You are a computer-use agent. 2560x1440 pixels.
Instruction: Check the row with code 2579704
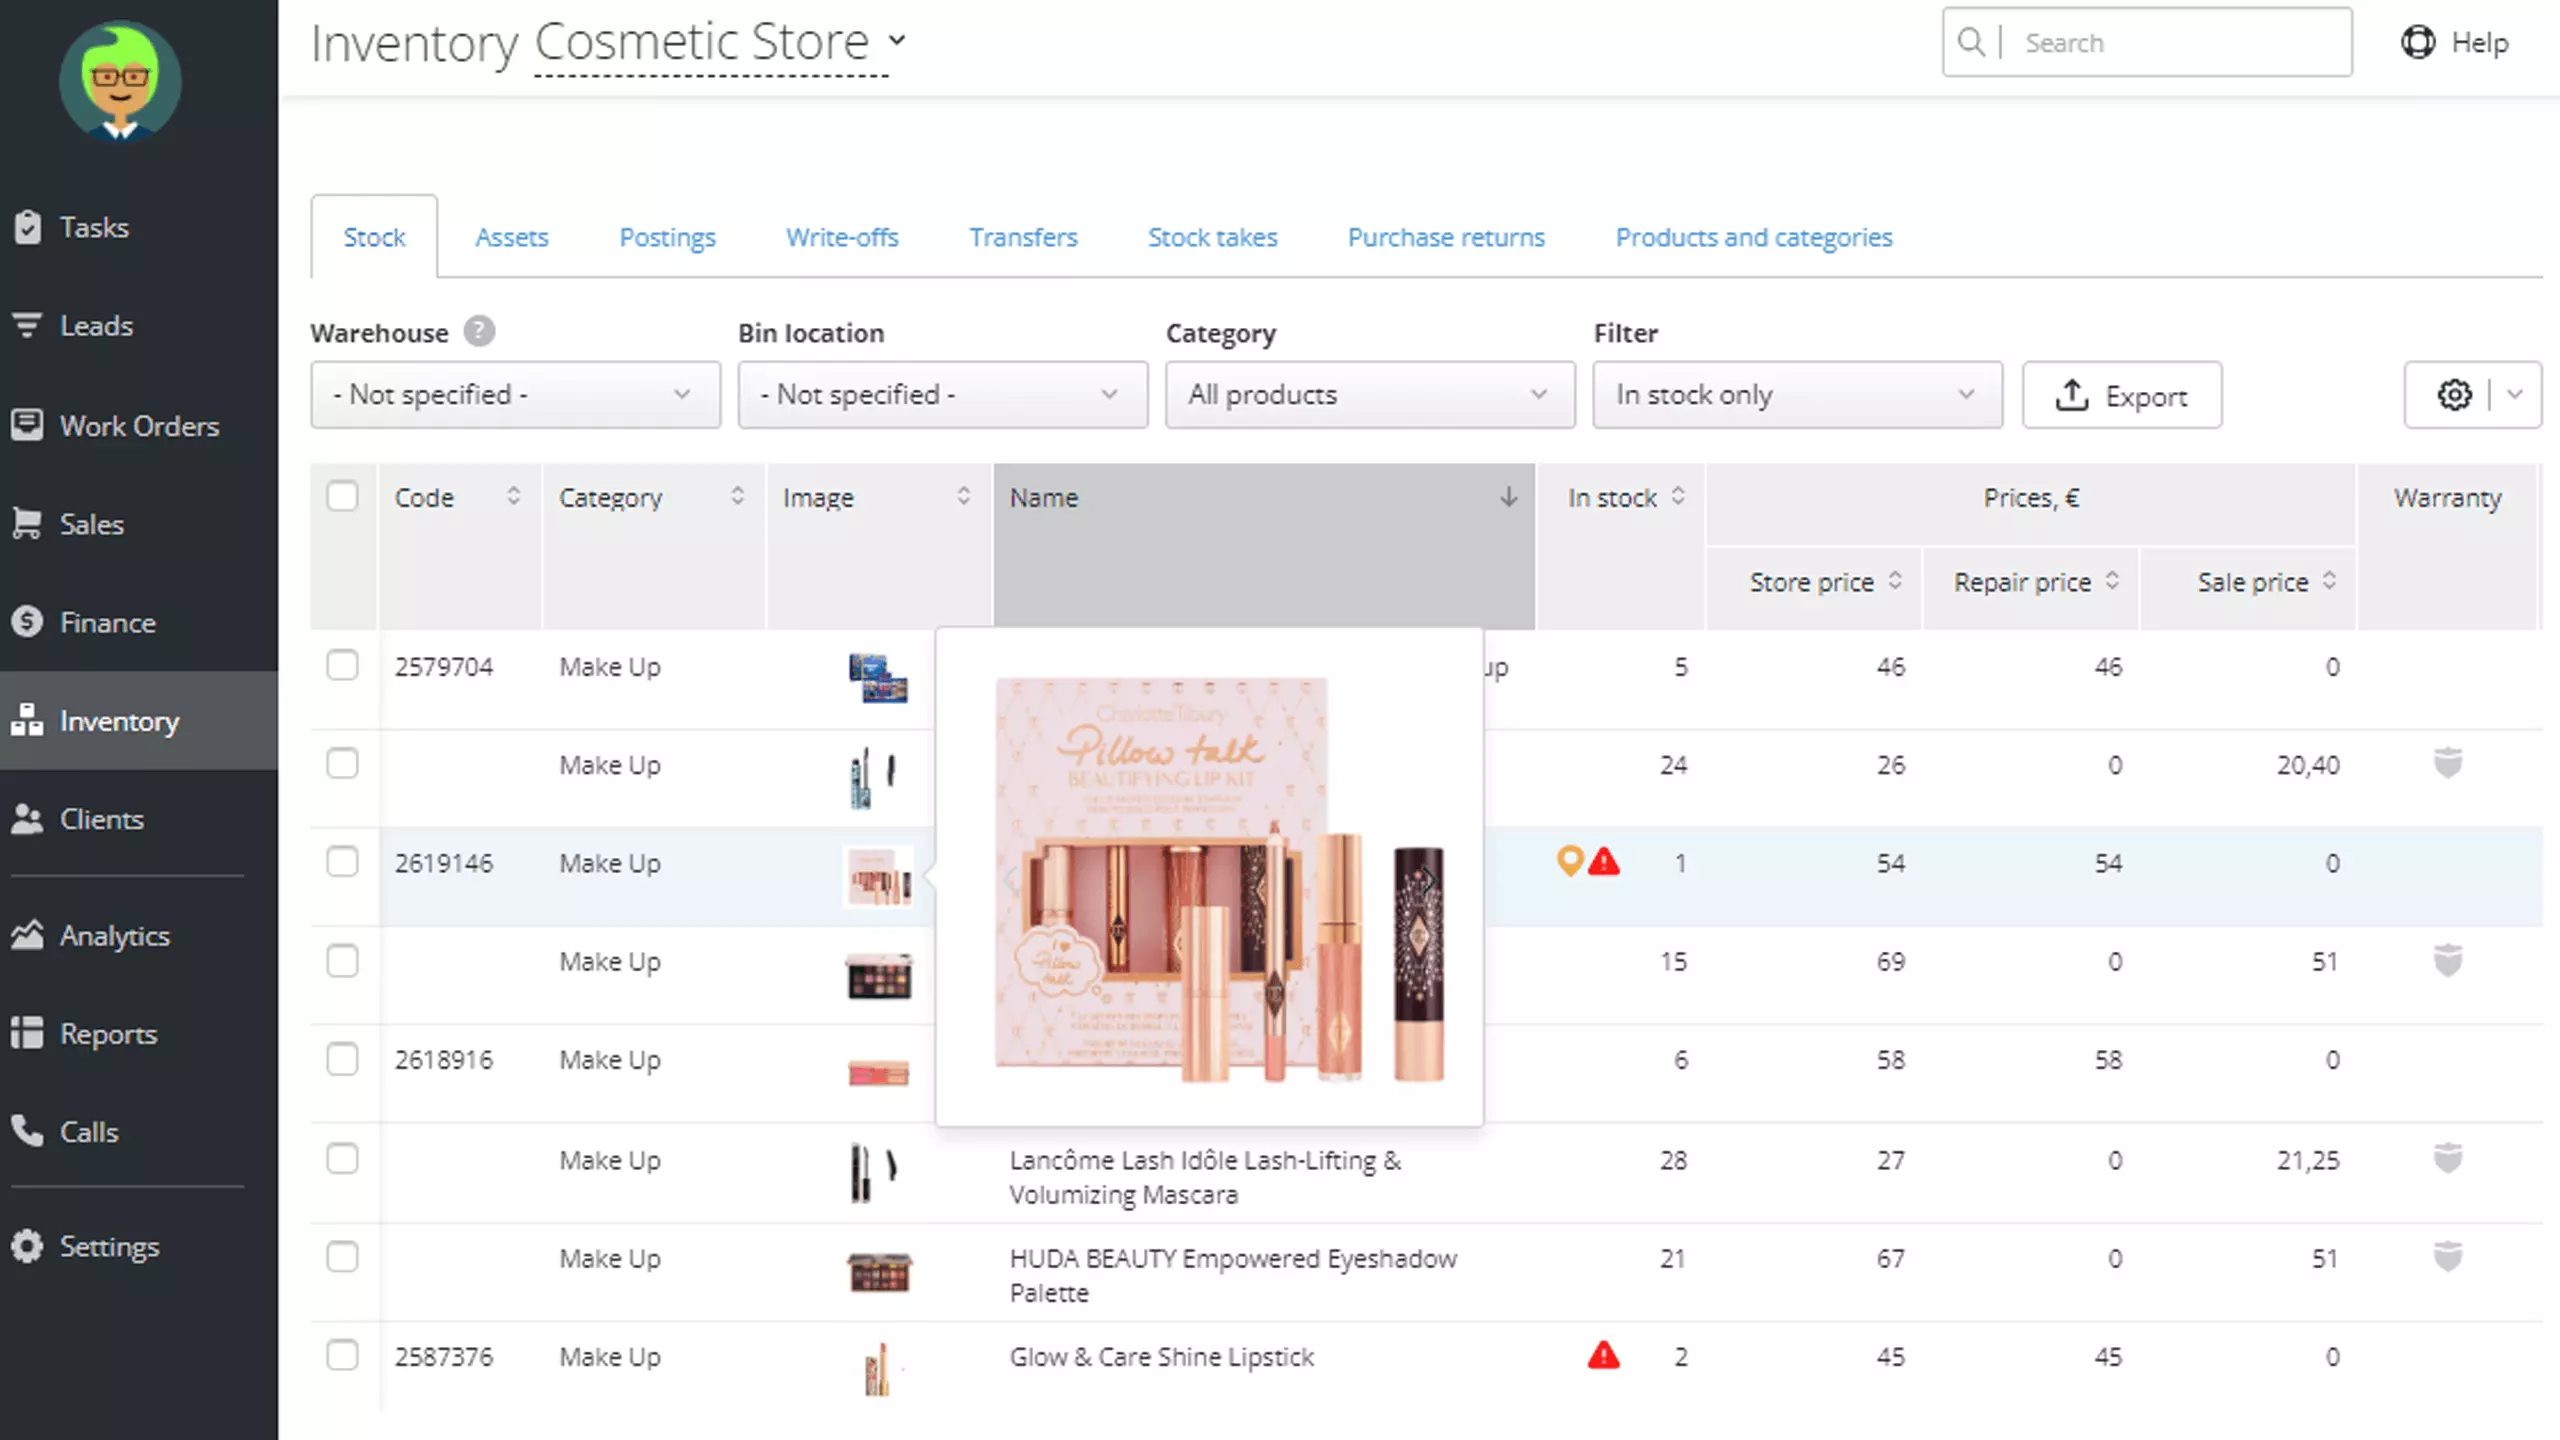342,665
